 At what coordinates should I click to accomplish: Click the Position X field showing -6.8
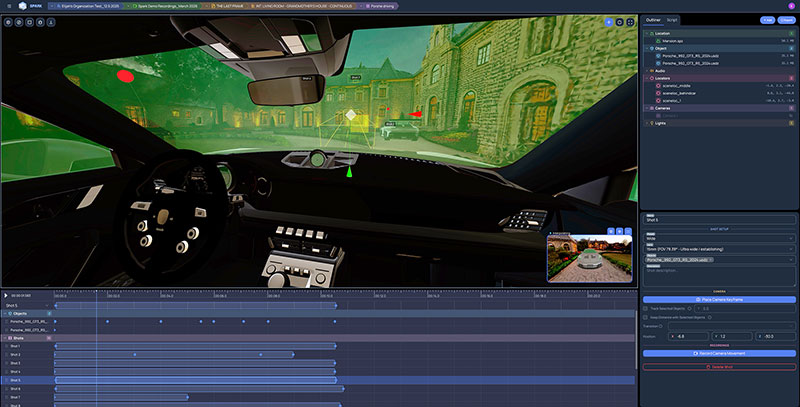click(689, 336)
